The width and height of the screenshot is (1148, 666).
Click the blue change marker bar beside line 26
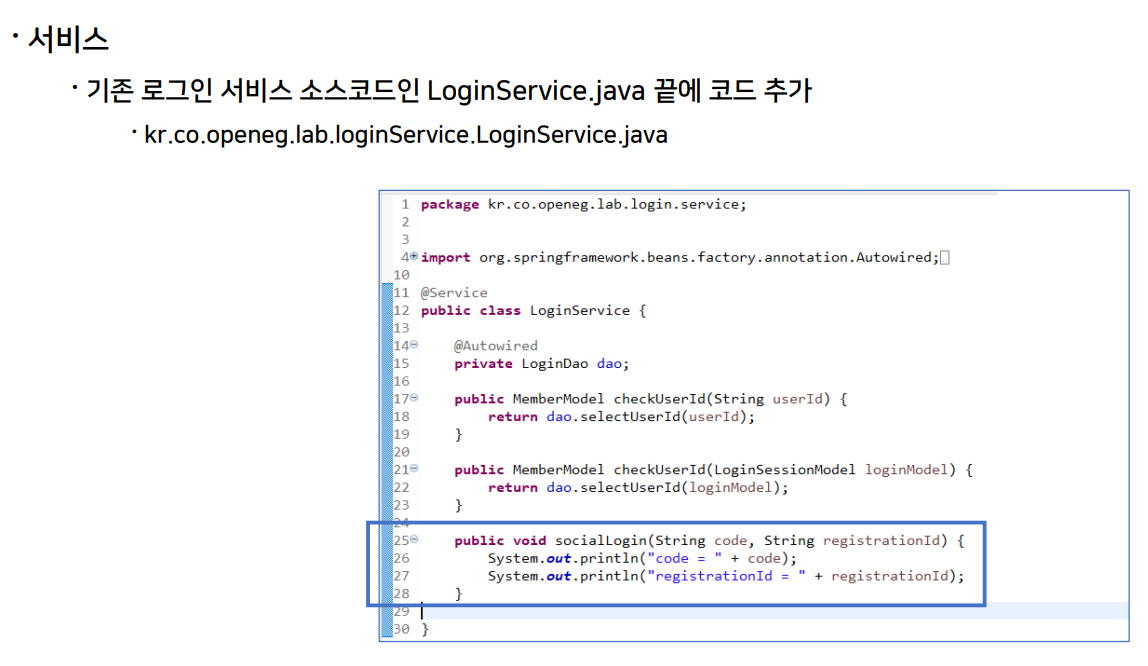coord(386,558)
